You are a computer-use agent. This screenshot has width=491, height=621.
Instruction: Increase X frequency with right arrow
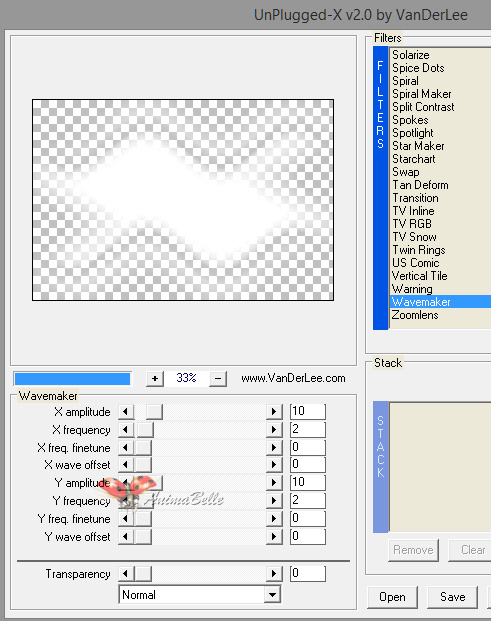[x=274, y=430]
